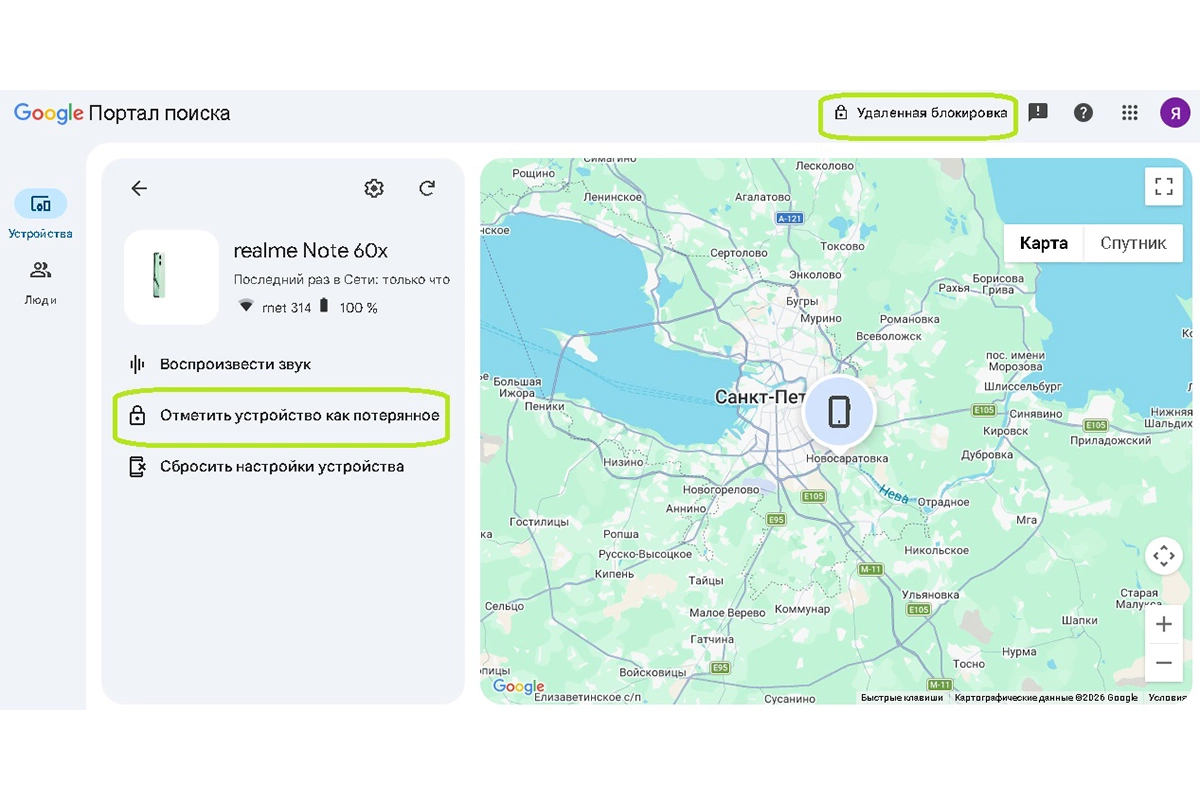This screenshot has height=800, width=1200.
Task: Click Последний раз в Сети text
Action: [342, 280]
